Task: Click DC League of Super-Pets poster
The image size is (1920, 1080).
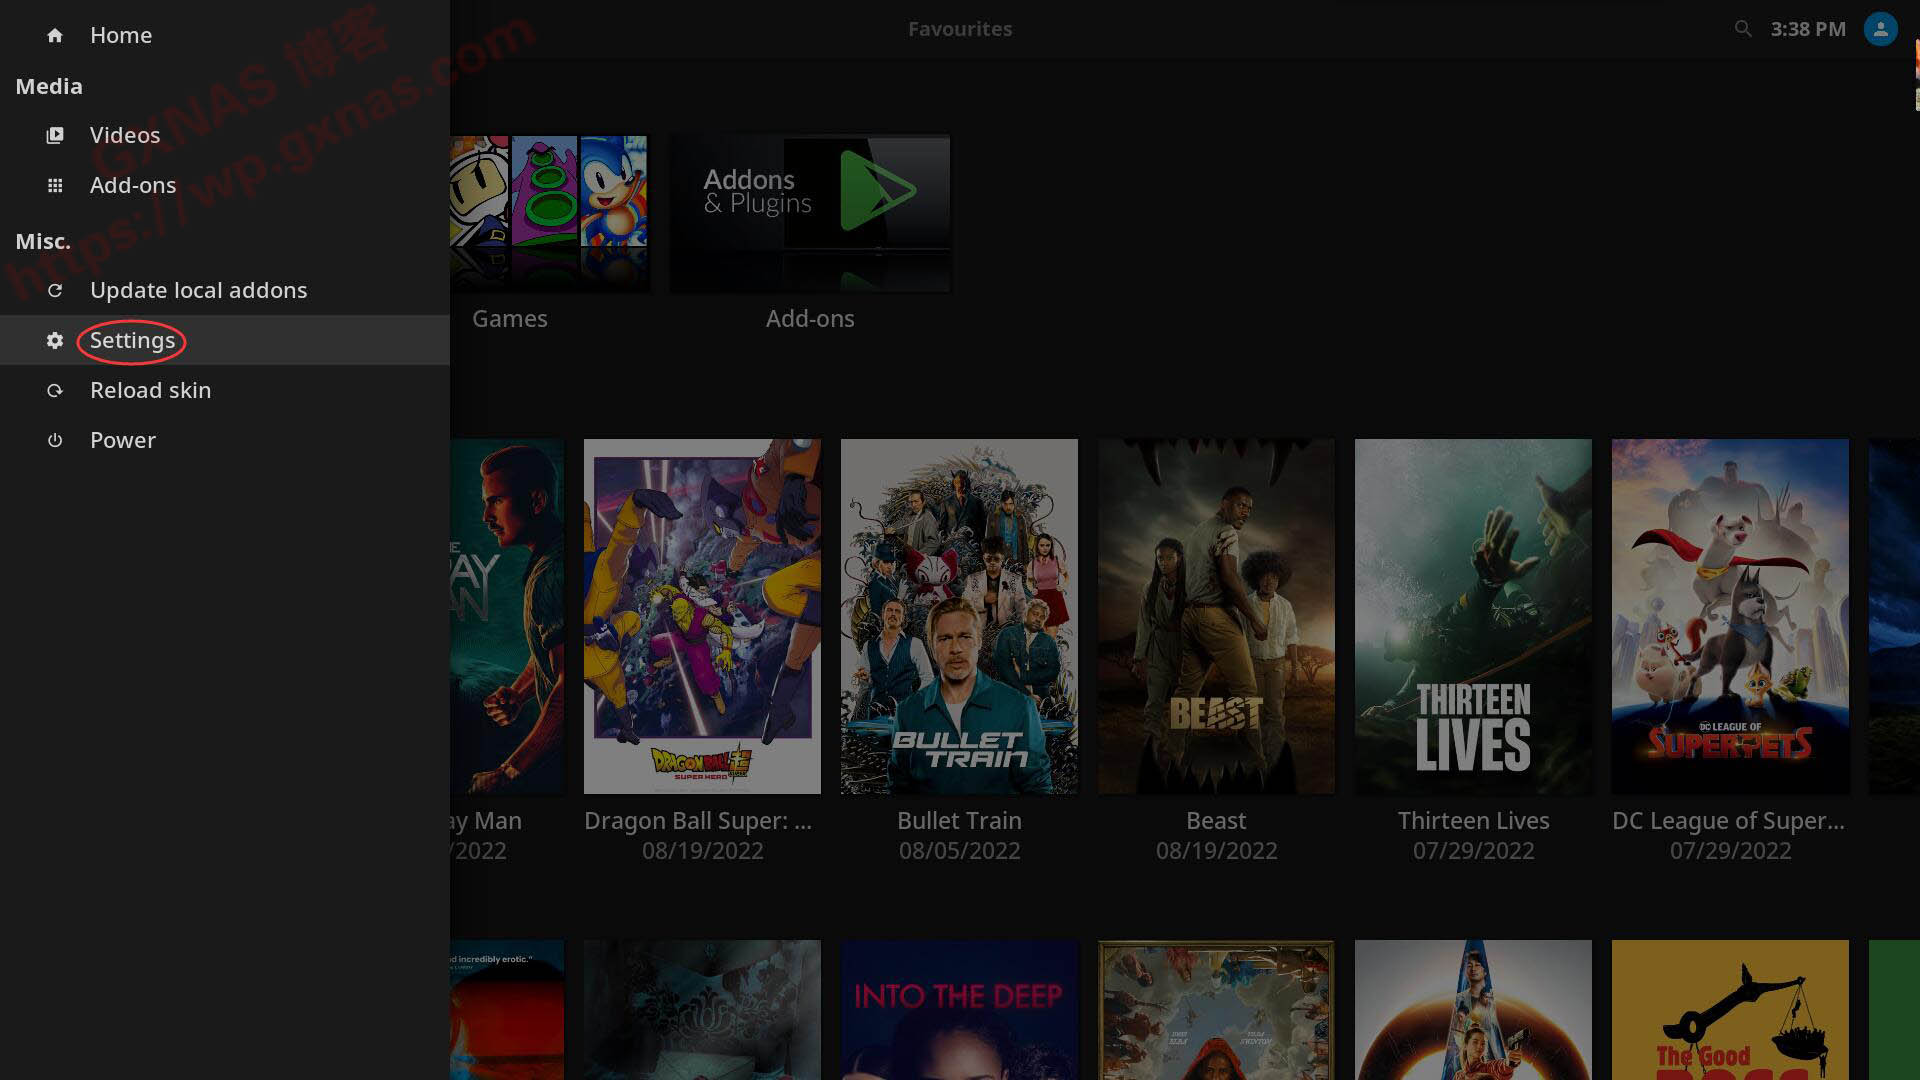Action: click(x=1729, y=616)
